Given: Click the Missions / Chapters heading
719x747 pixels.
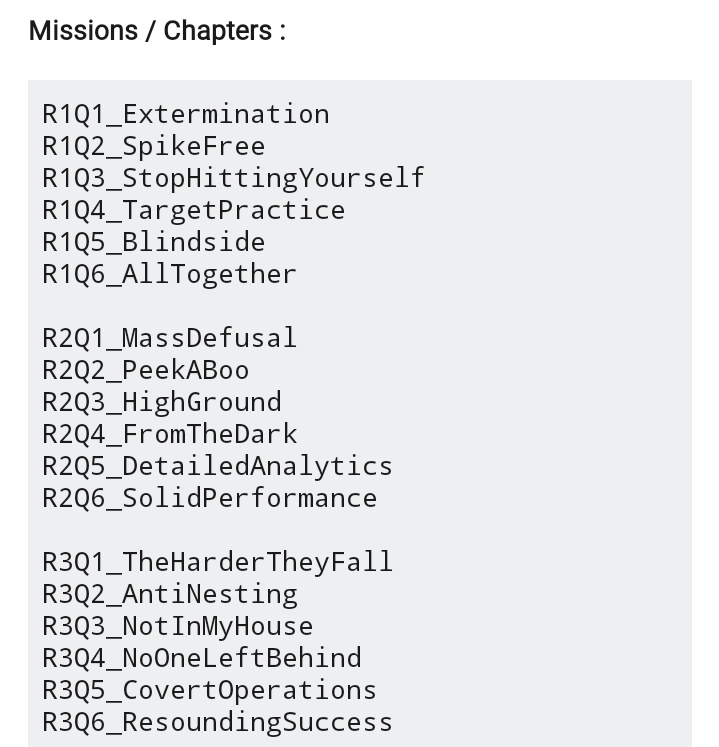Looking at the screenshot, I should (x=157, y=31).
